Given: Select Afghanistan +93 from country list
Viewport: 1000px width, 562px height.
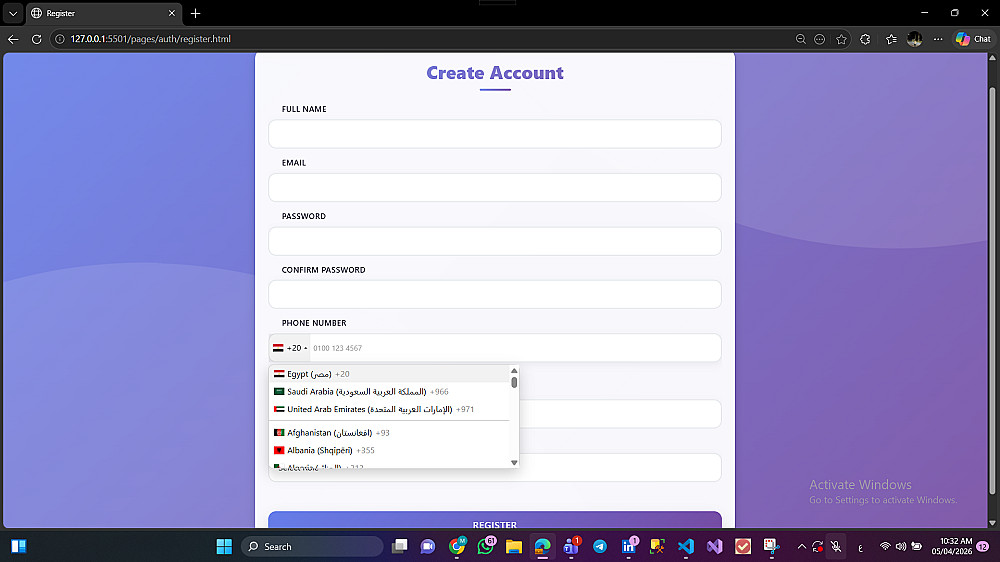Looking at the screenshot, I should [389, 433].
